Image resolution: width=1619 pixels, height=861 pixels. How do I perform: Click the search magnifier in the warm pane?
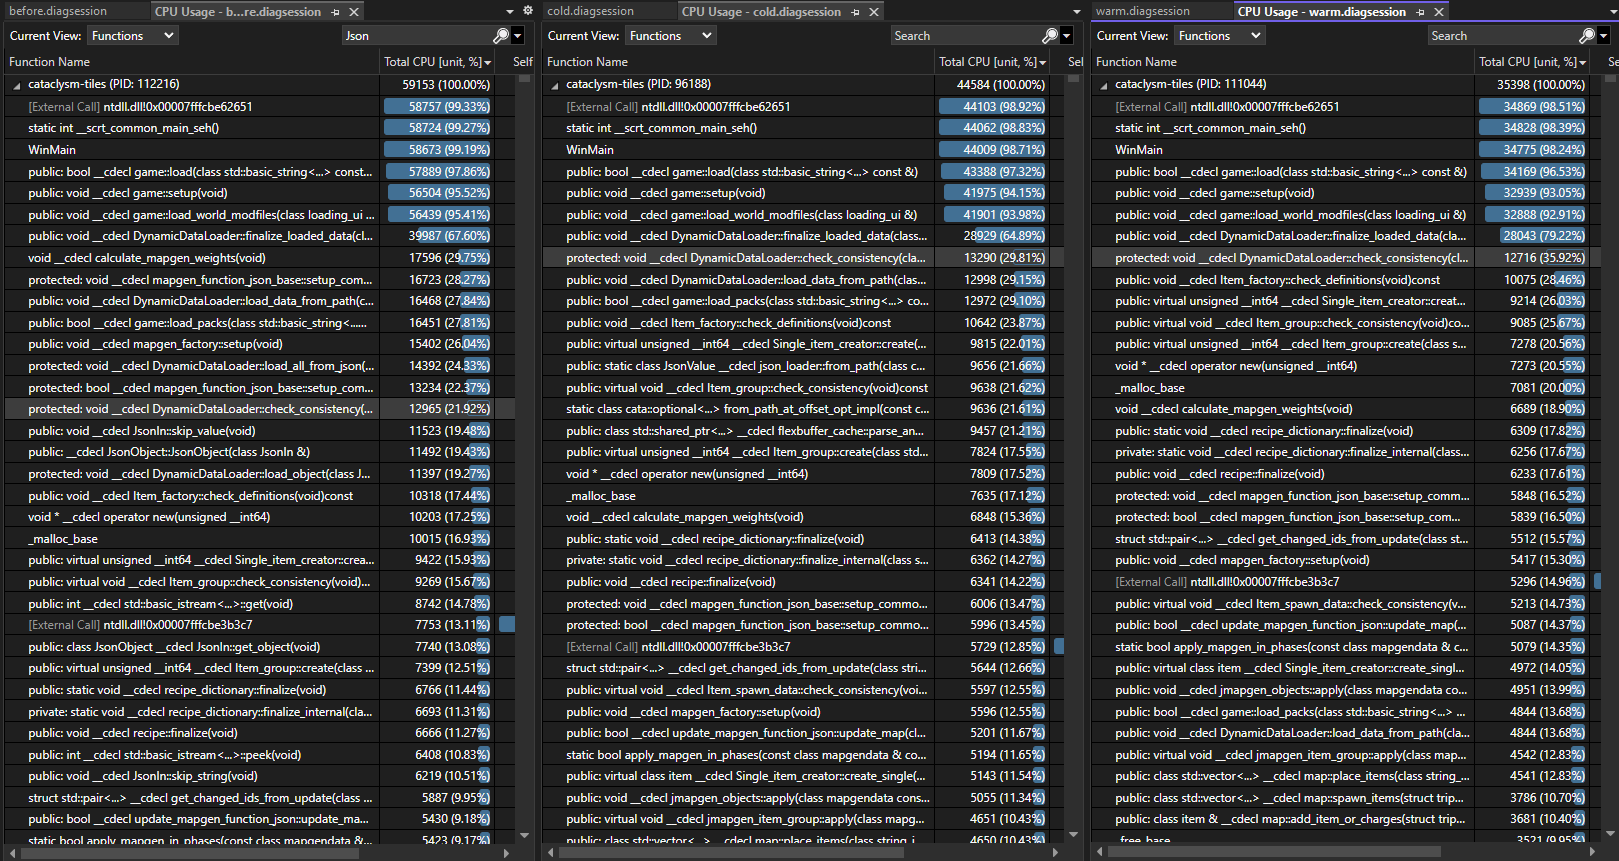pos(1587,36)
